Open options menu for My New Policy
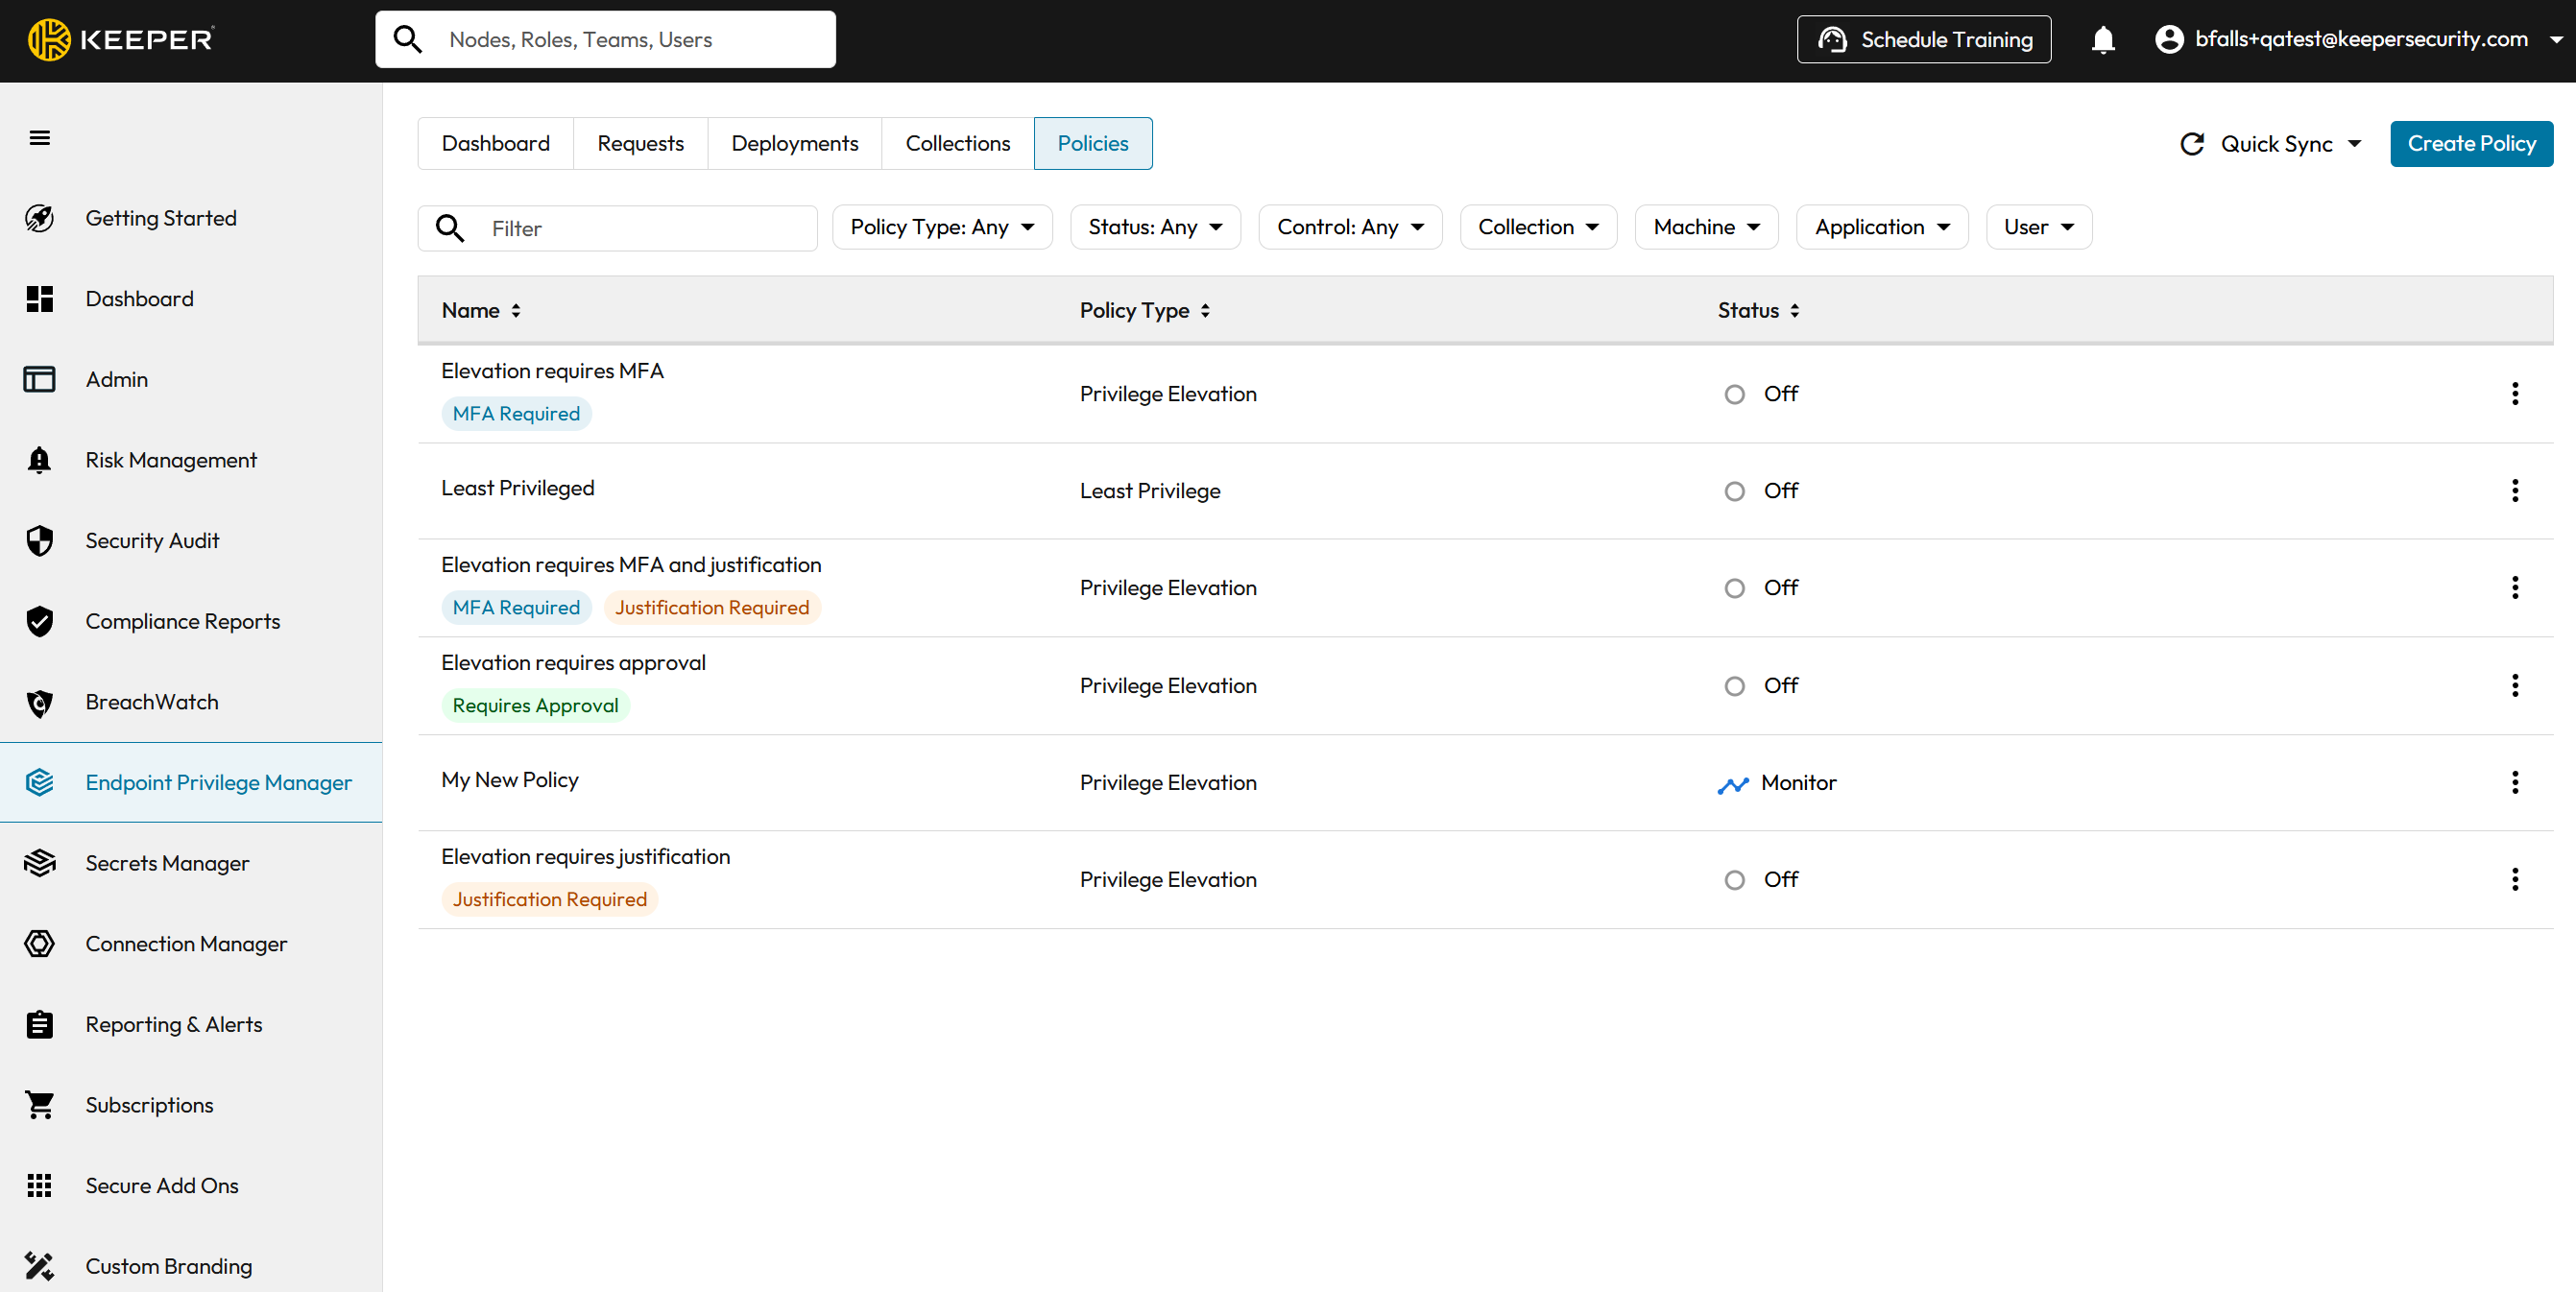2576x1292 pixels. pos(2514,782)
